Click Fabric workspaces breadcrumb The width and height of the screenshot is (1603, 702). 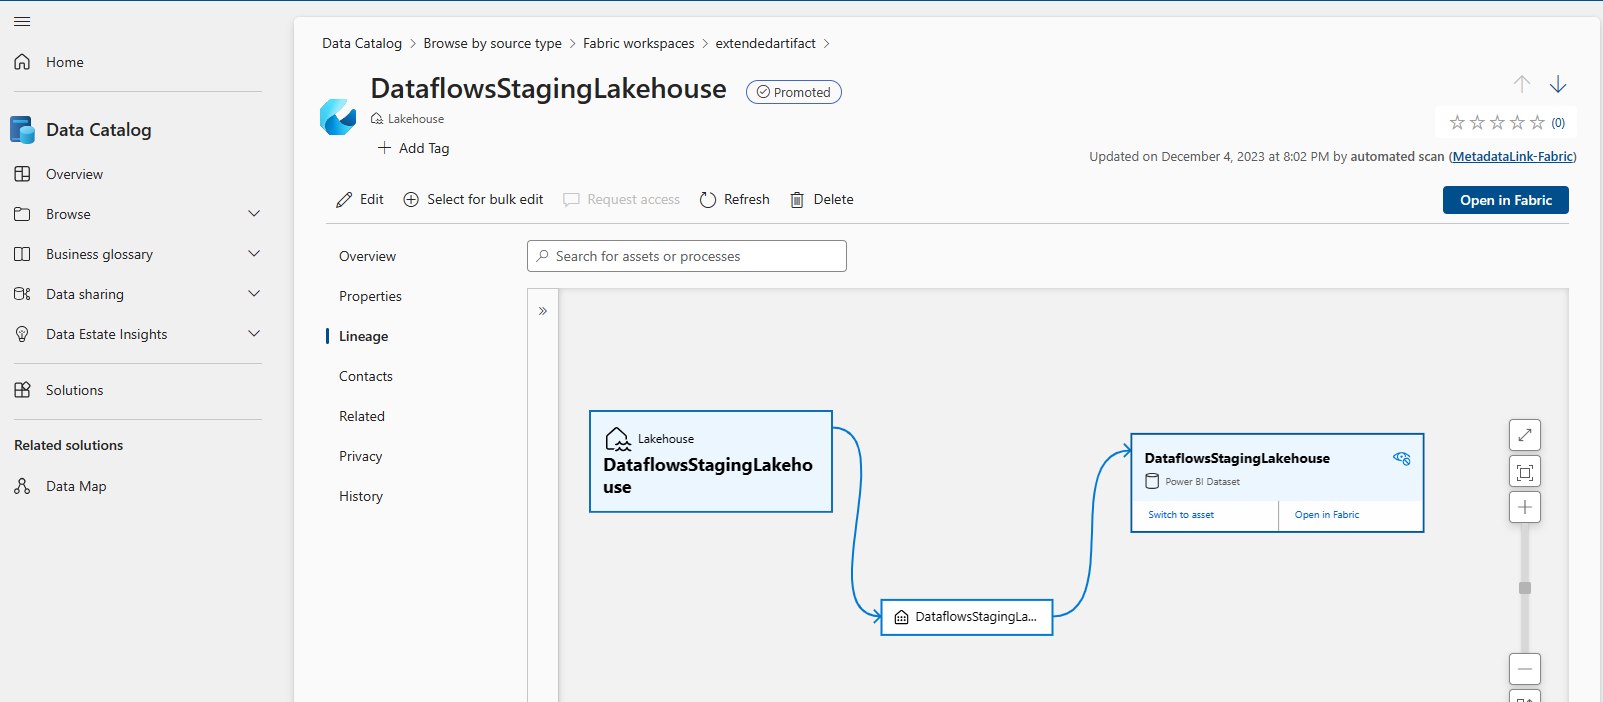[x=638, y=43]
